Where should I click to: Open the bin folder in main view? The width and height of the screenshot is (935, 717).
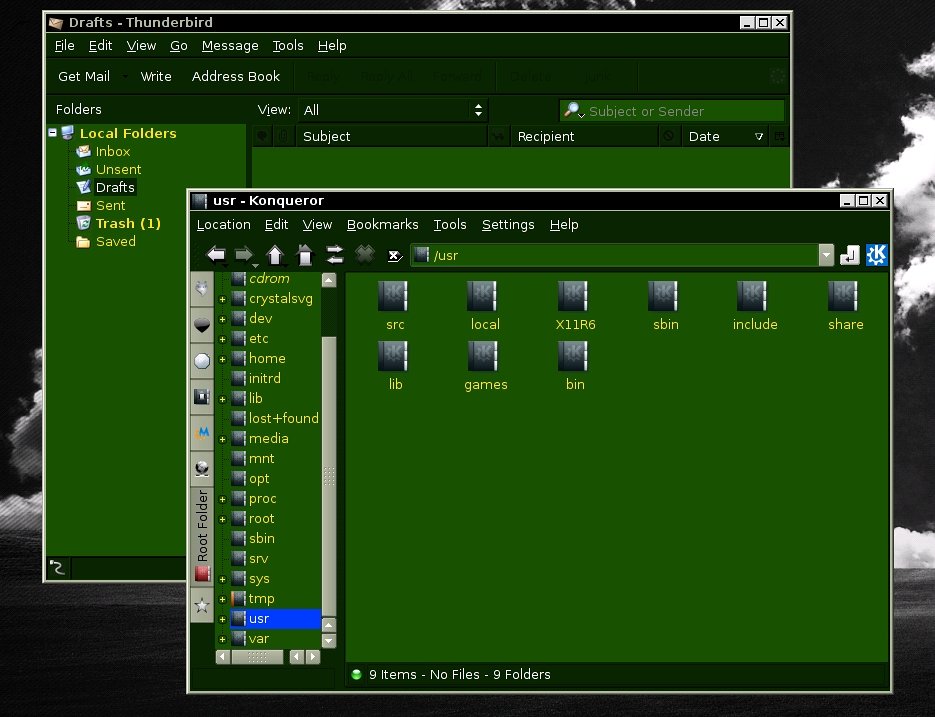click(573, 356)
